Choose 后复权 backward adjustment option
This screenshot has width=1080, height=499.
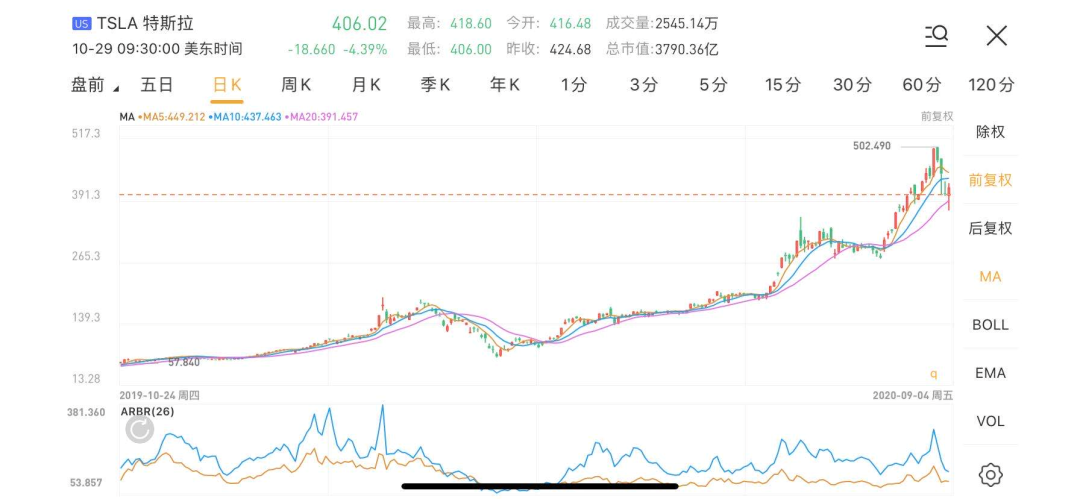pyautogui.click(x=990, y=228)
